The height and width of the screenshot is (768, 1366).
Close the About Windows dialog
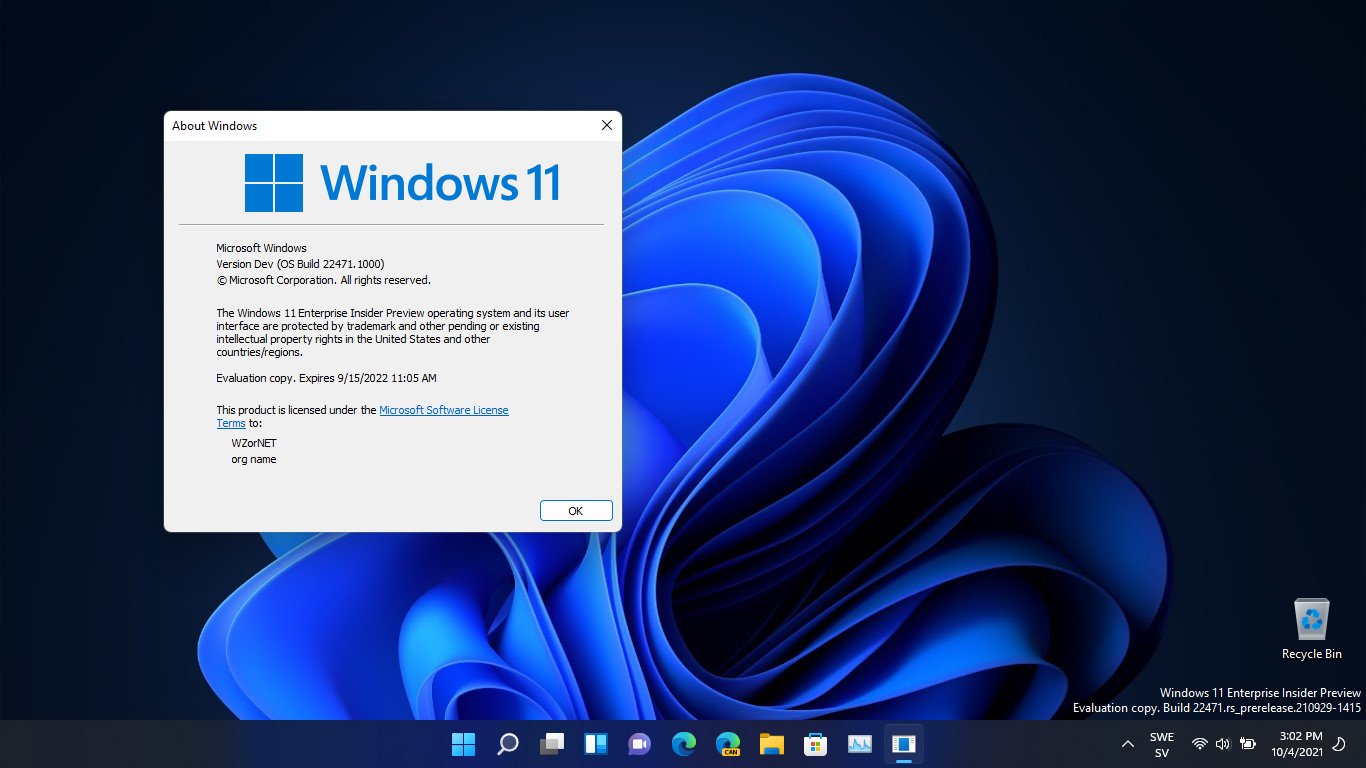(606, 125)
